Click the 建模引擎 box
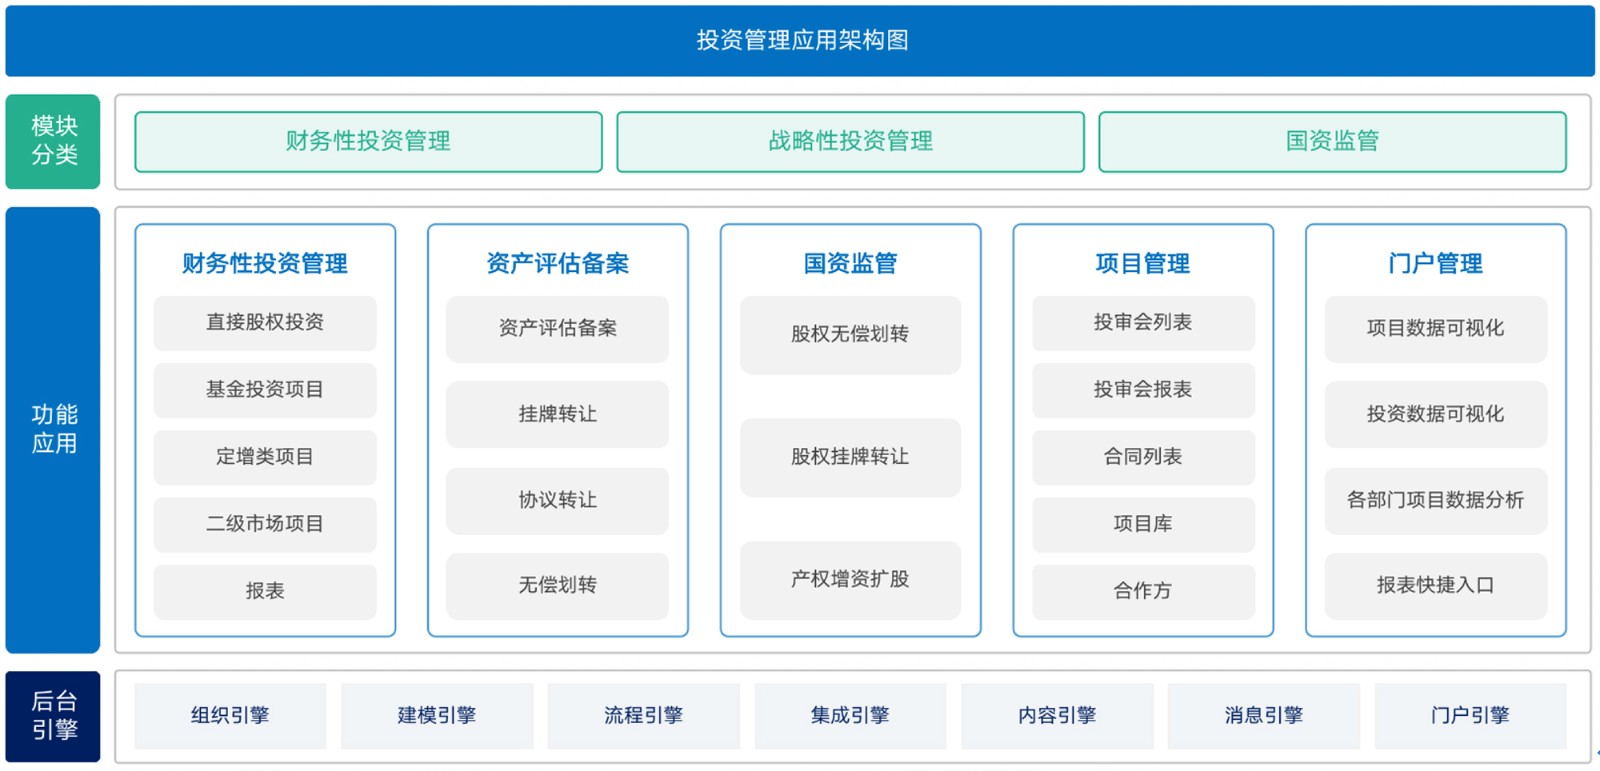 (x=437, y=716)
